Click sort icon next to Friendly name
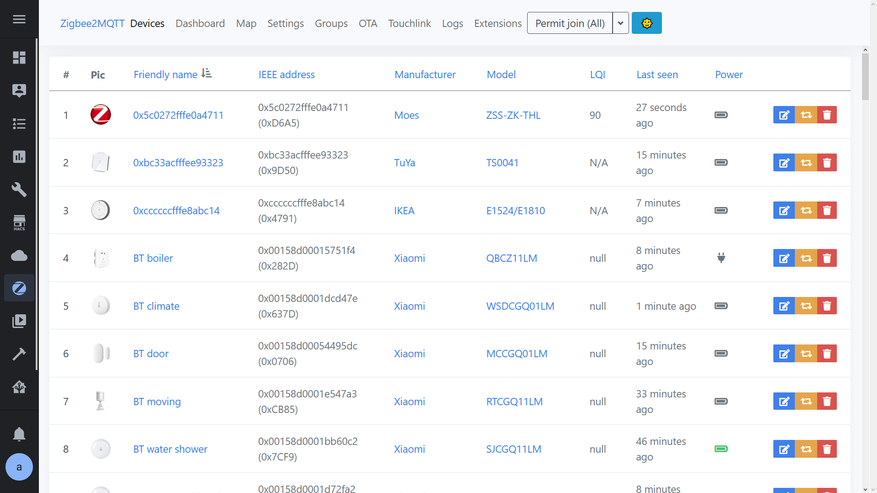The height and width of the screenshot is (493, 877). [206, 73]
